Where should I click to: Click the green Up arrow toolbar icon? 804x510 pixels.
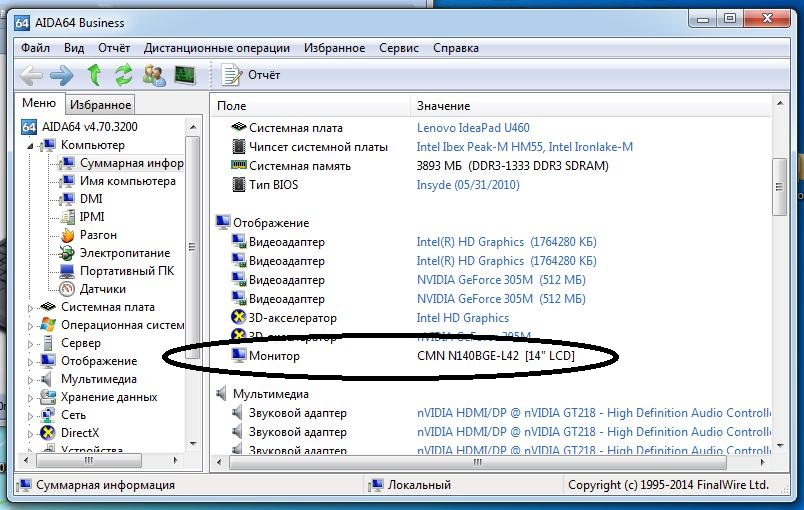[x=94, y=75]
